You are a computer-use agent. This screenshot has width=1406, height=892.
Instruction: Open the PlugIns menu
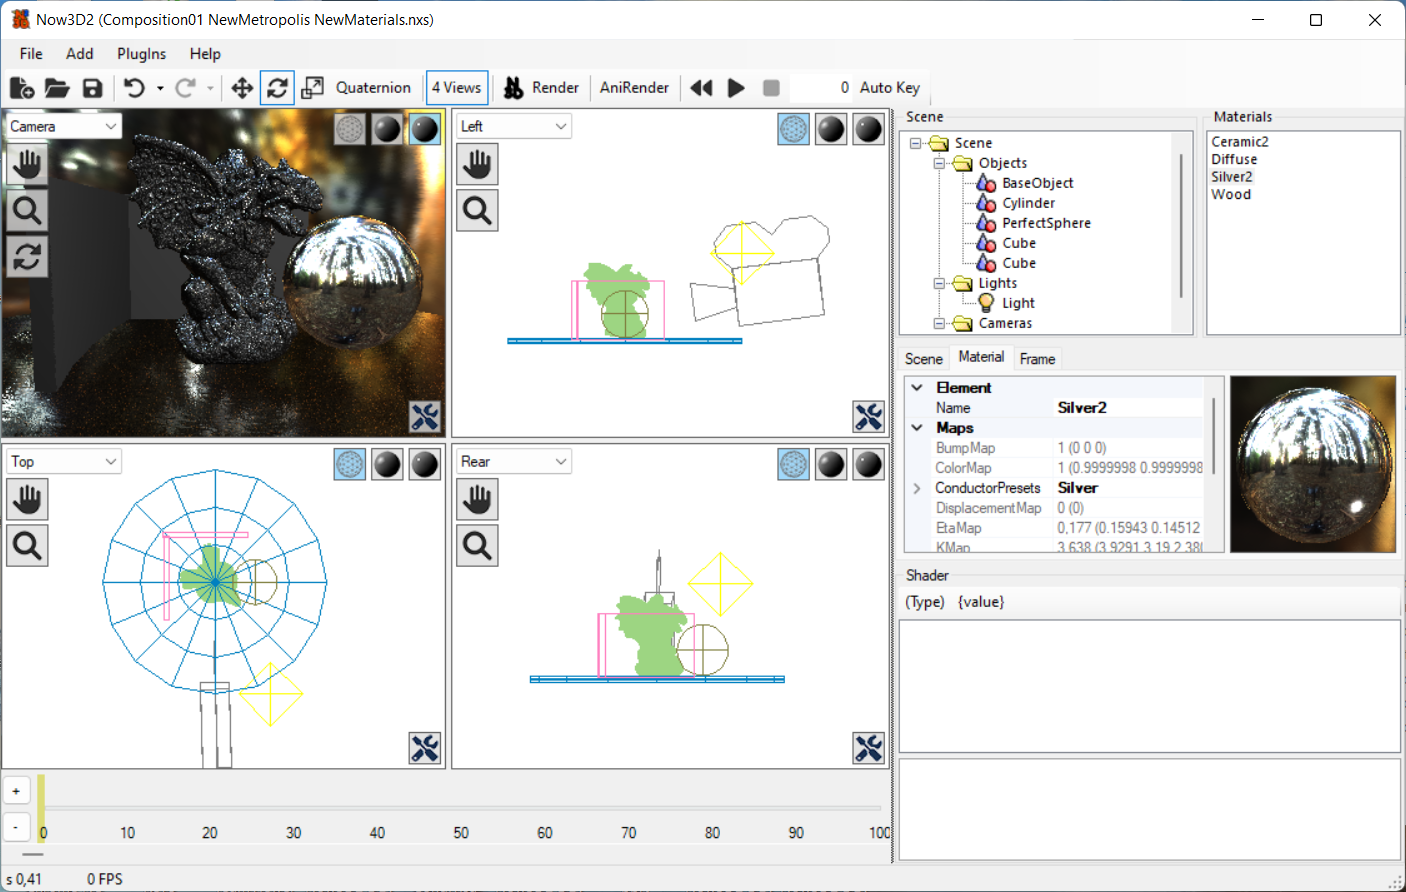coord(141,54)
